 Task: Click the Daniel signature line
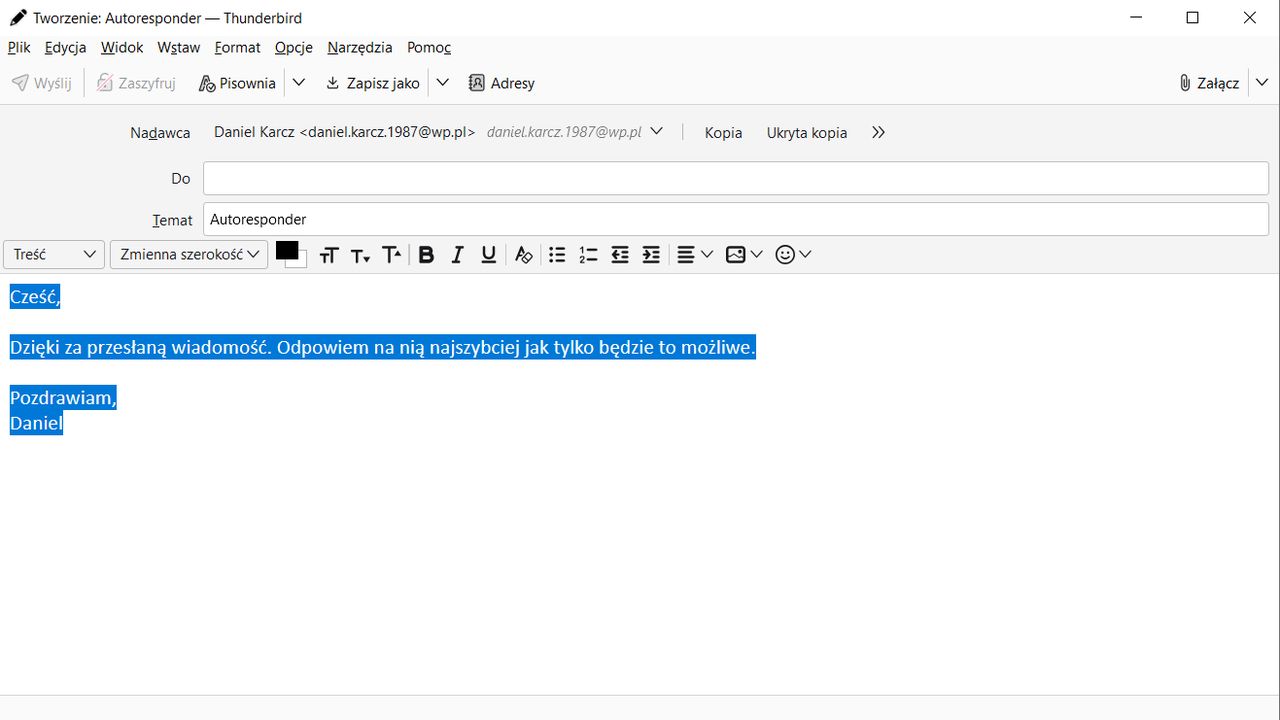tap(36, 423)
